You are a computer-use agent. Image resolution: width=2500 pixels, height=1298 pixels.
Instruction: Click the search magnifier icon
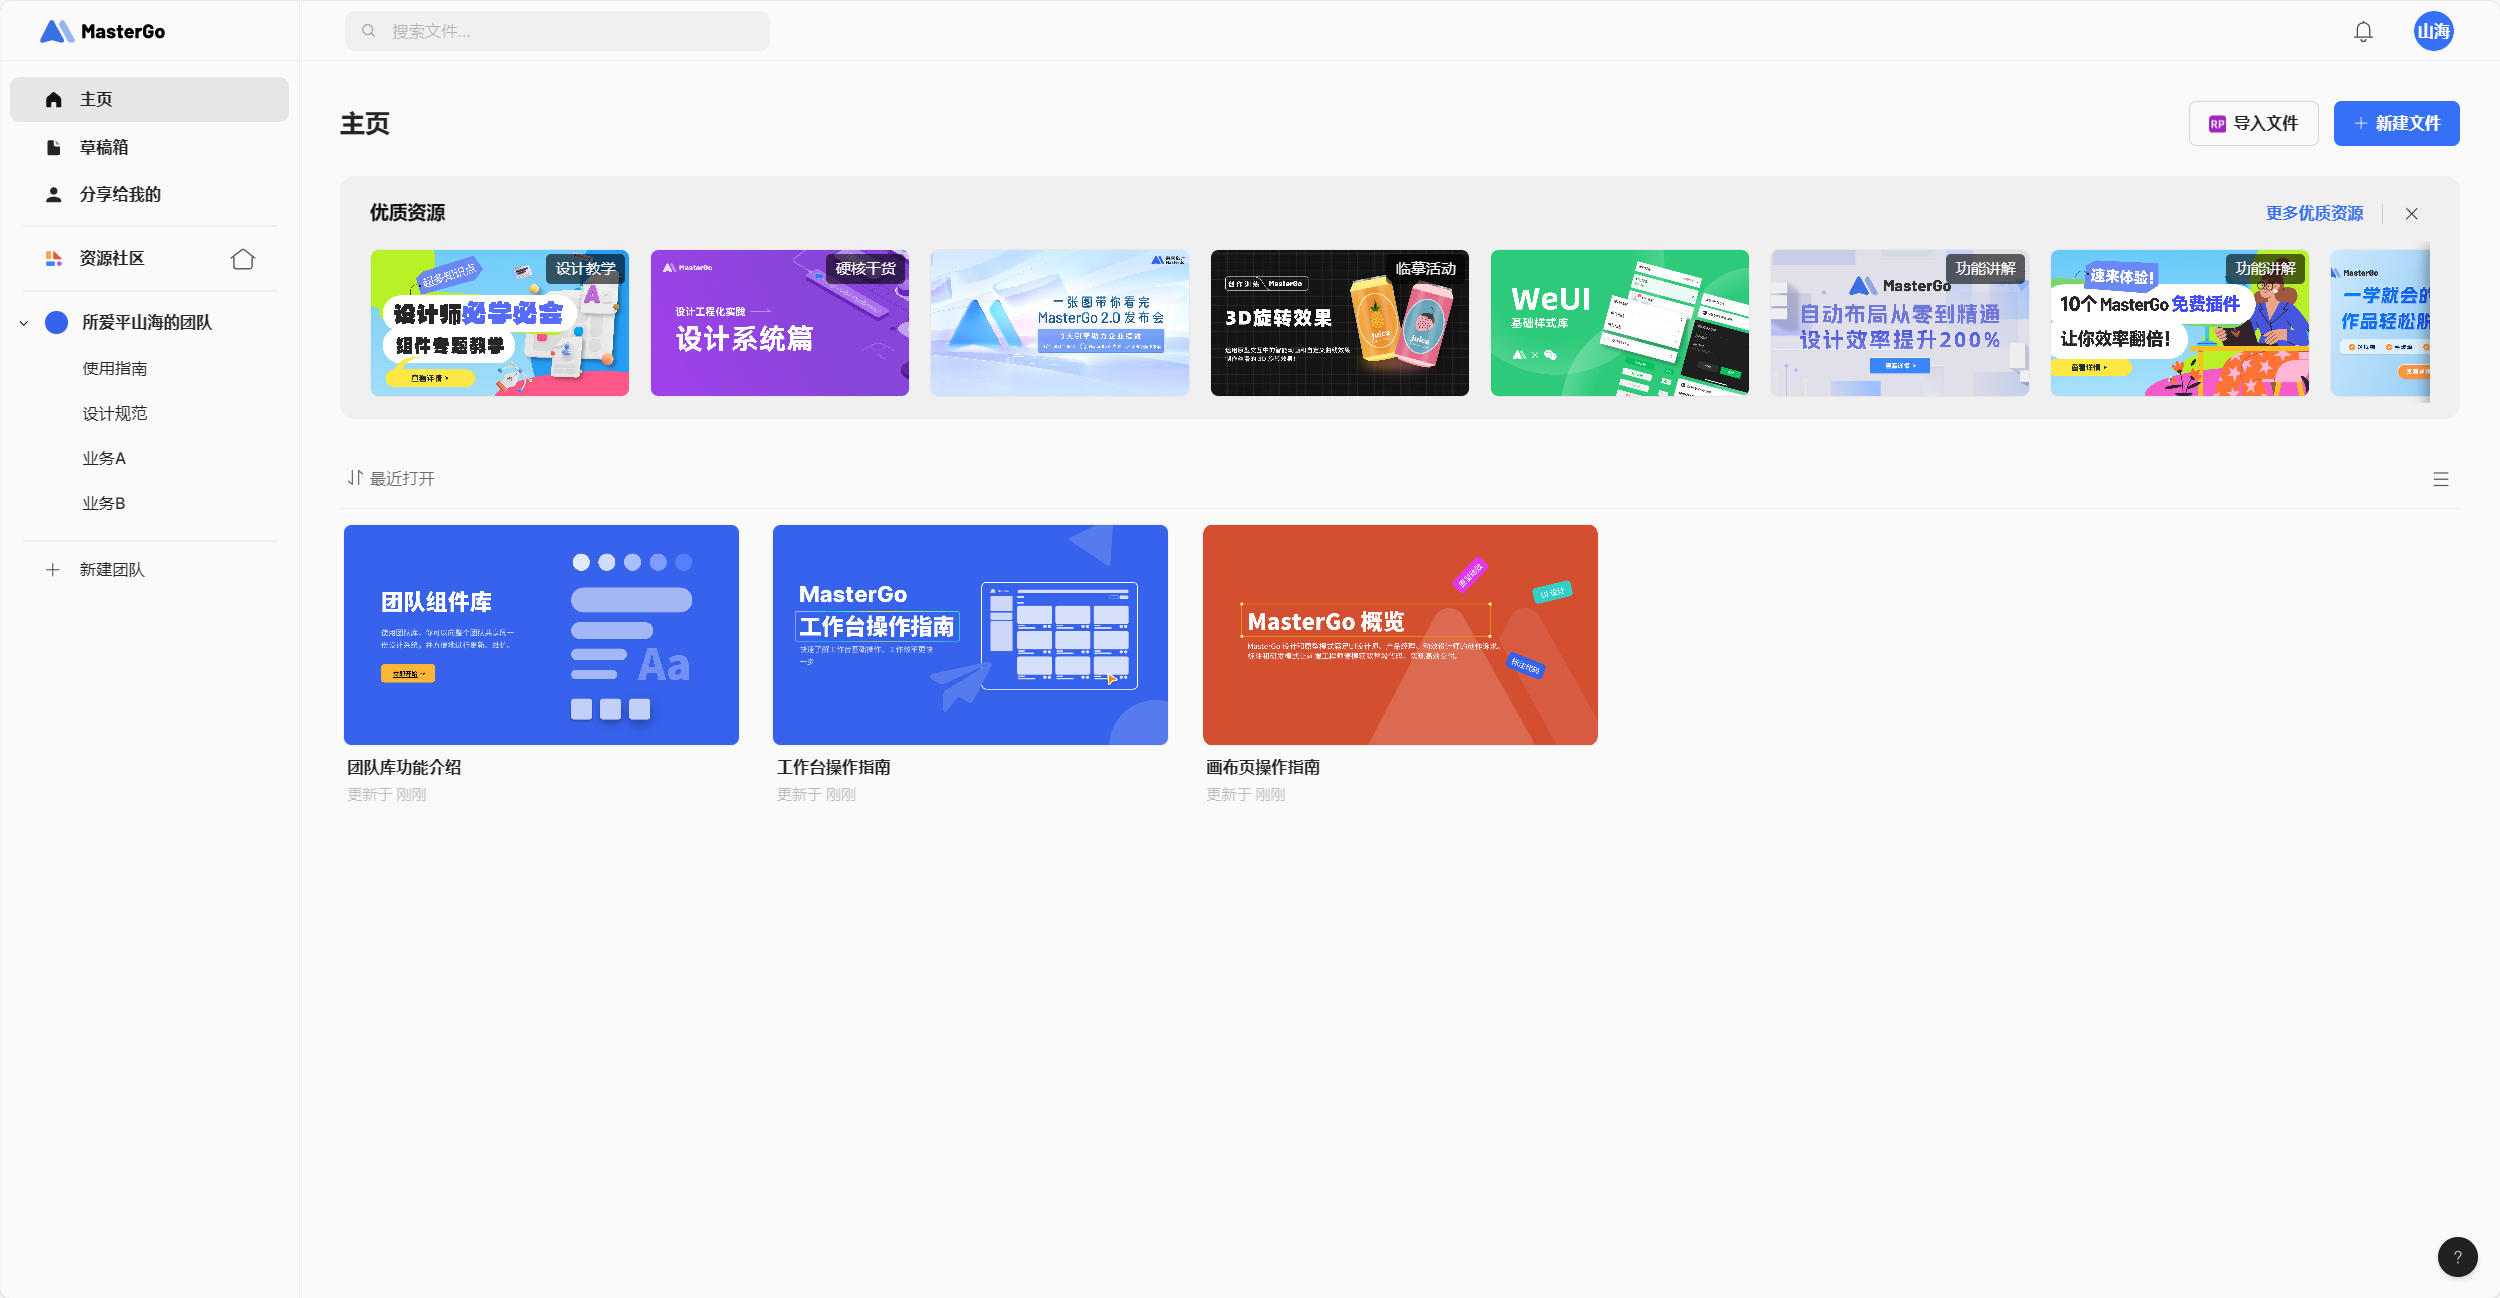pyautogui.click(x=369, y=31)
